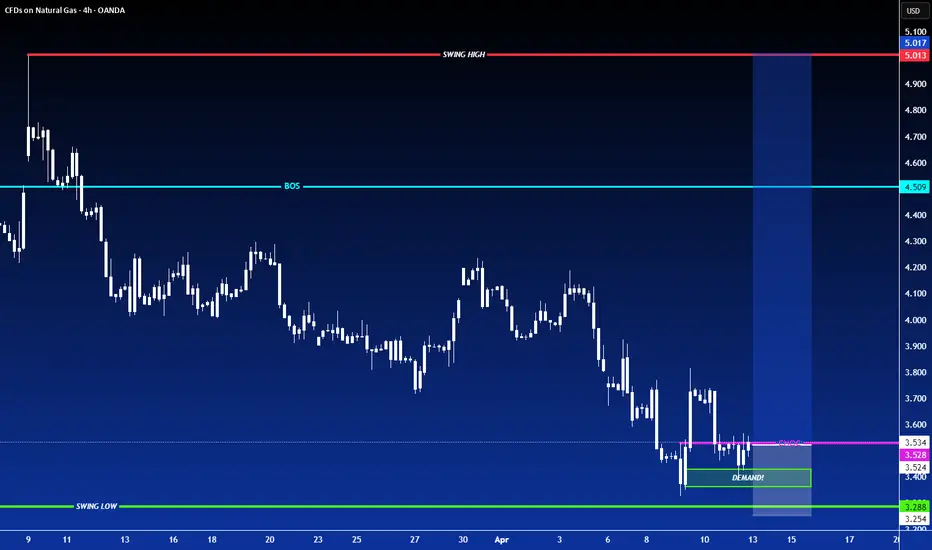Click the '17' date axis label

click(x=849, y=540)
